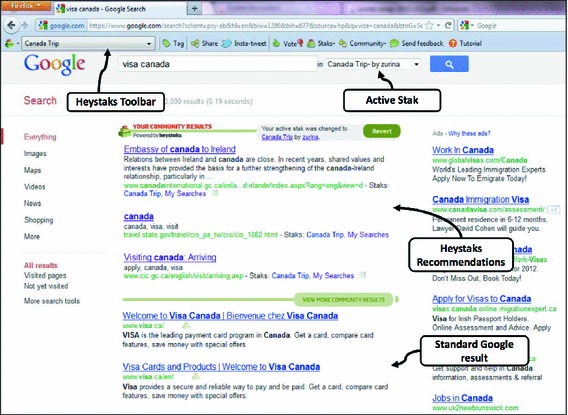Open Embassy of canada to Ireland result
The image size is (568, 415).
point(180,149)
